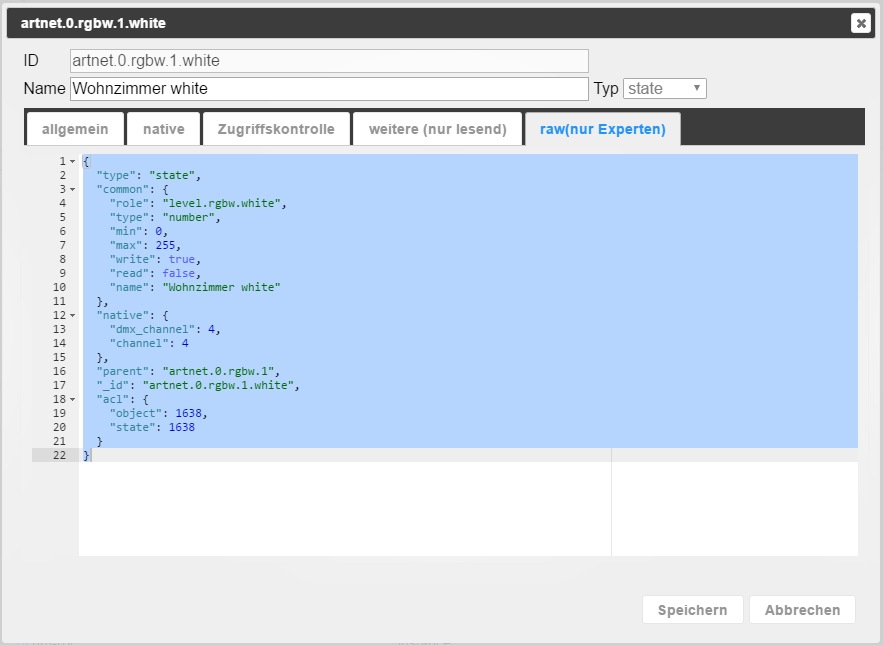883x645 pixels.
Task: Click the "name": "Wohnzimmer white" line
Action: 195,287
